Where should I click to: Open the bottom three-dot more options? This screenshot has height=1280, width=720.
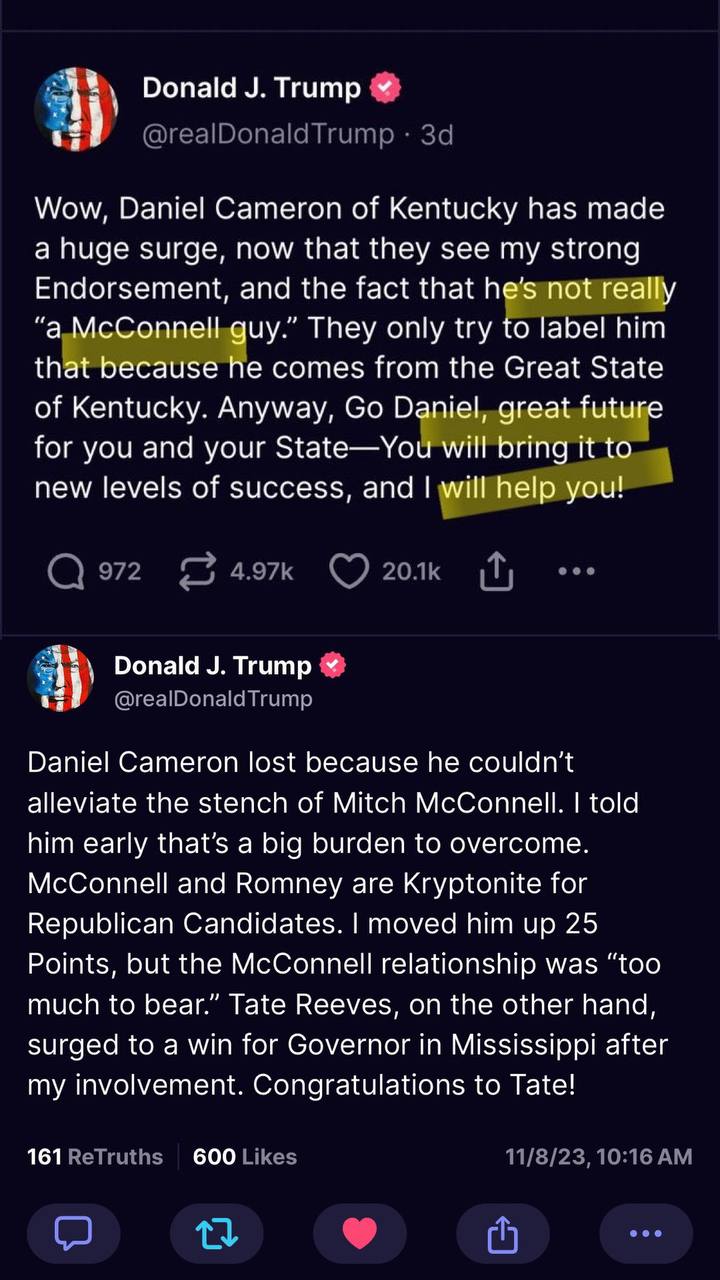click(x=646, y=1234)
